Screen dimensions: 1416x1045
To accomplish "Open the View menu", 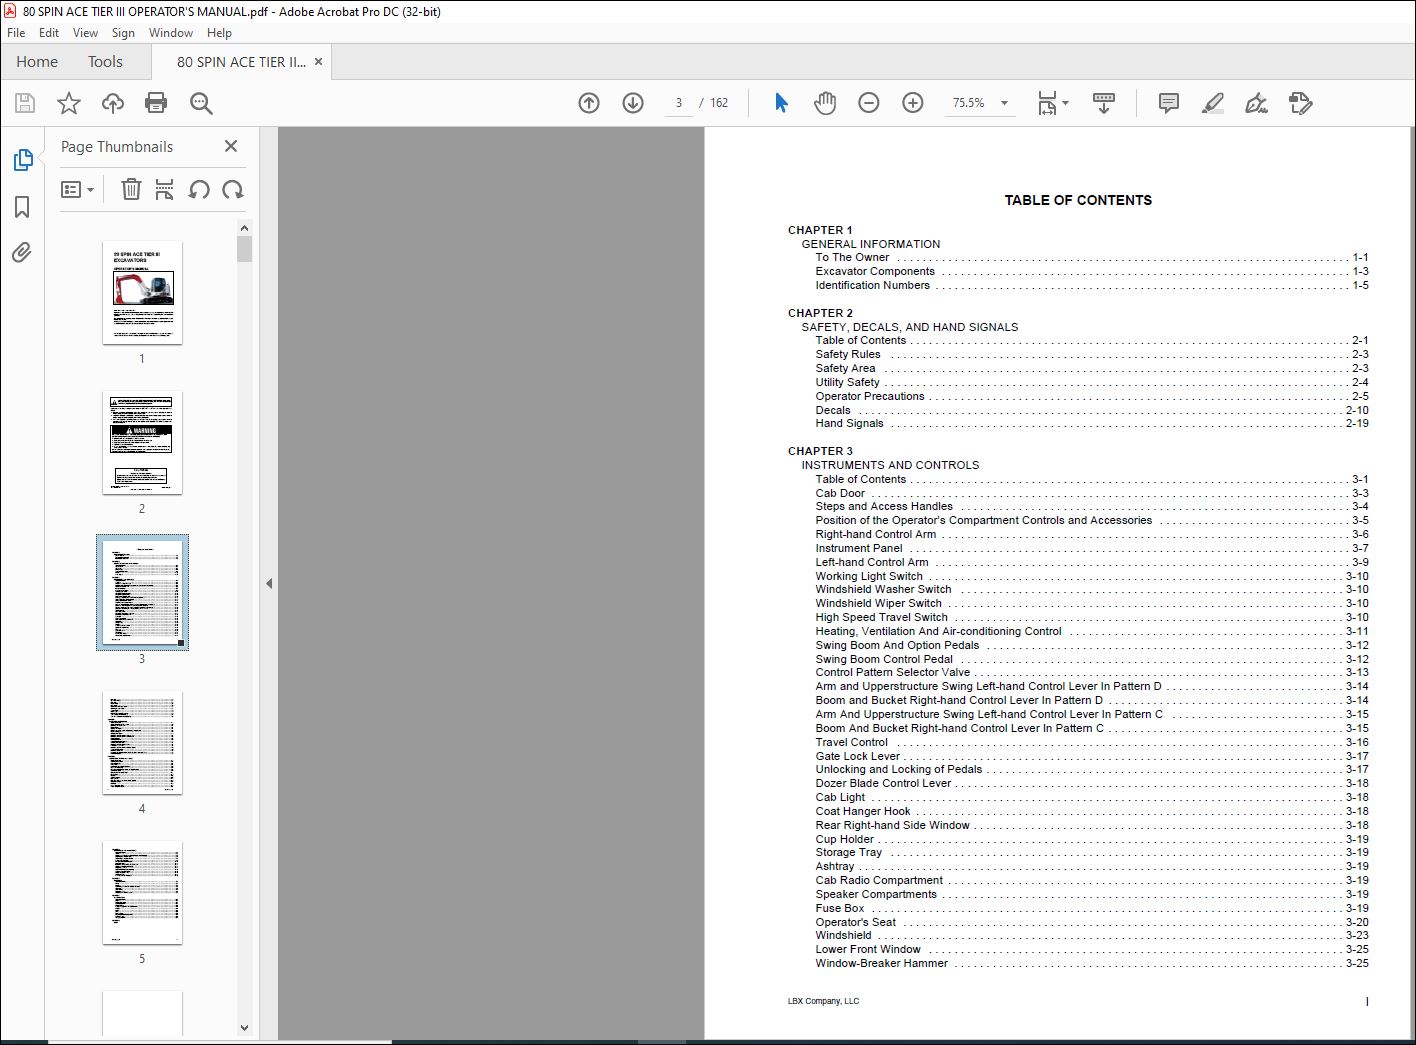I will pos(85,33).
